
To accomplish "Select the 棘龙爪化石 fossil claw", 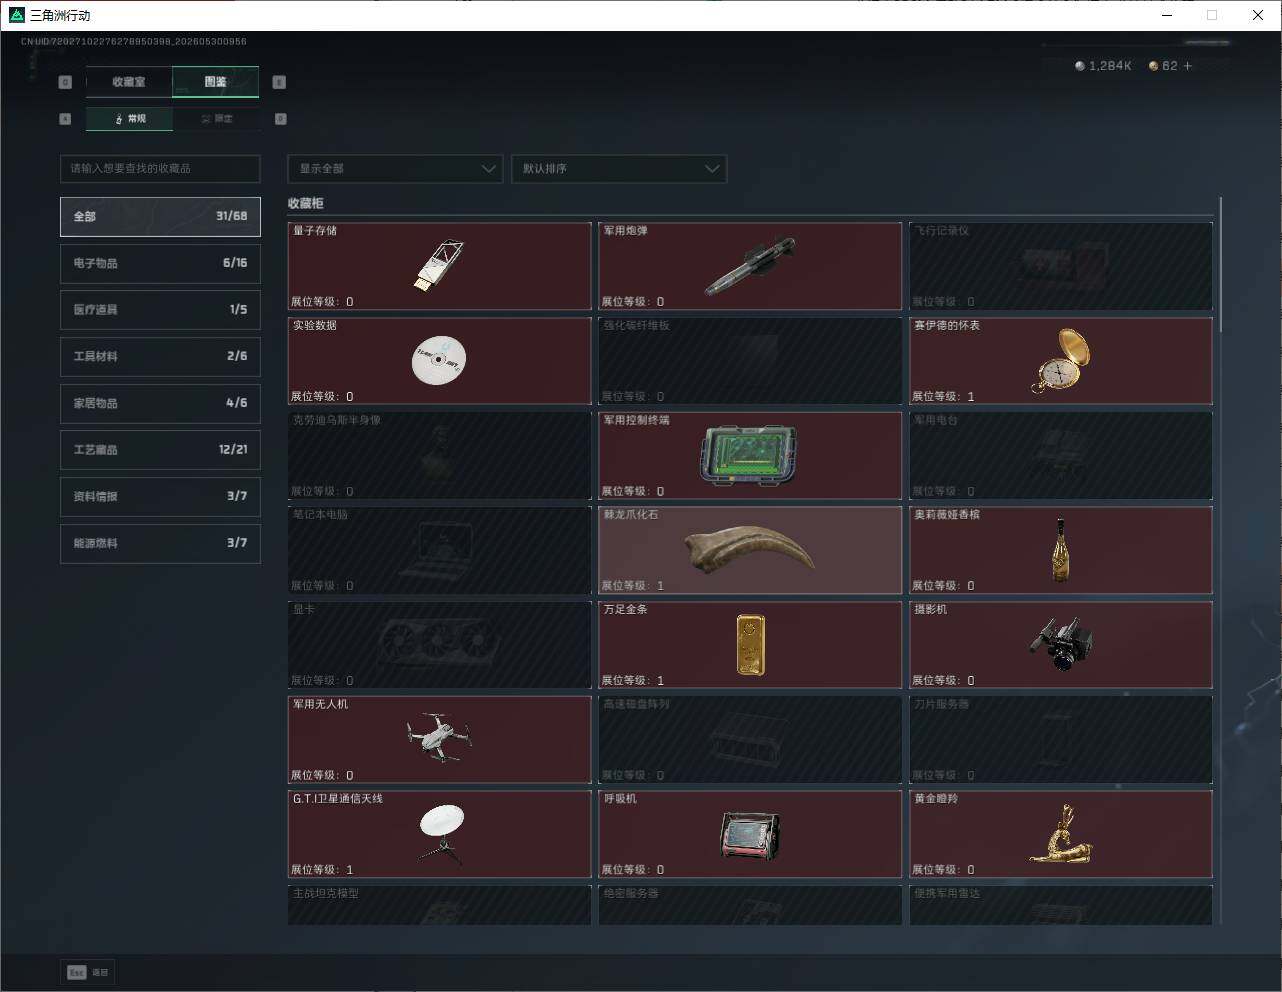I will coord(750,550).
